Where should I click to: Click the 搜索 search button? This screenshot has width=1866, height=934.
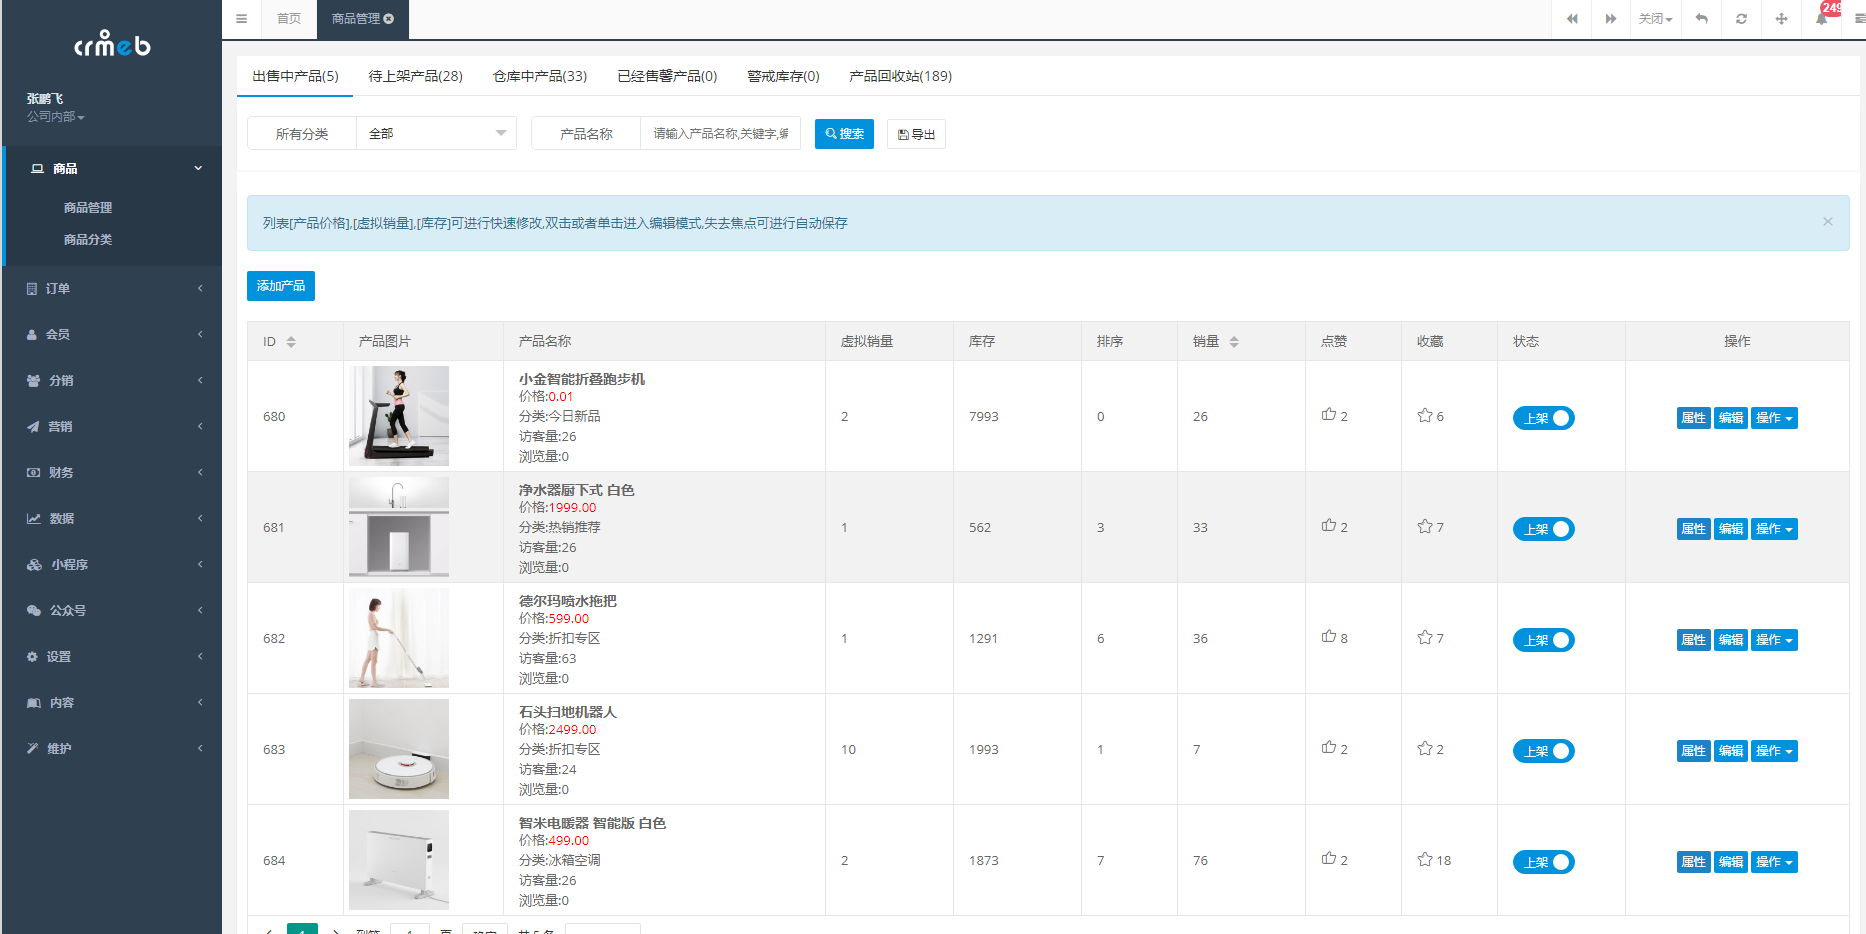[x=844, y=134]
